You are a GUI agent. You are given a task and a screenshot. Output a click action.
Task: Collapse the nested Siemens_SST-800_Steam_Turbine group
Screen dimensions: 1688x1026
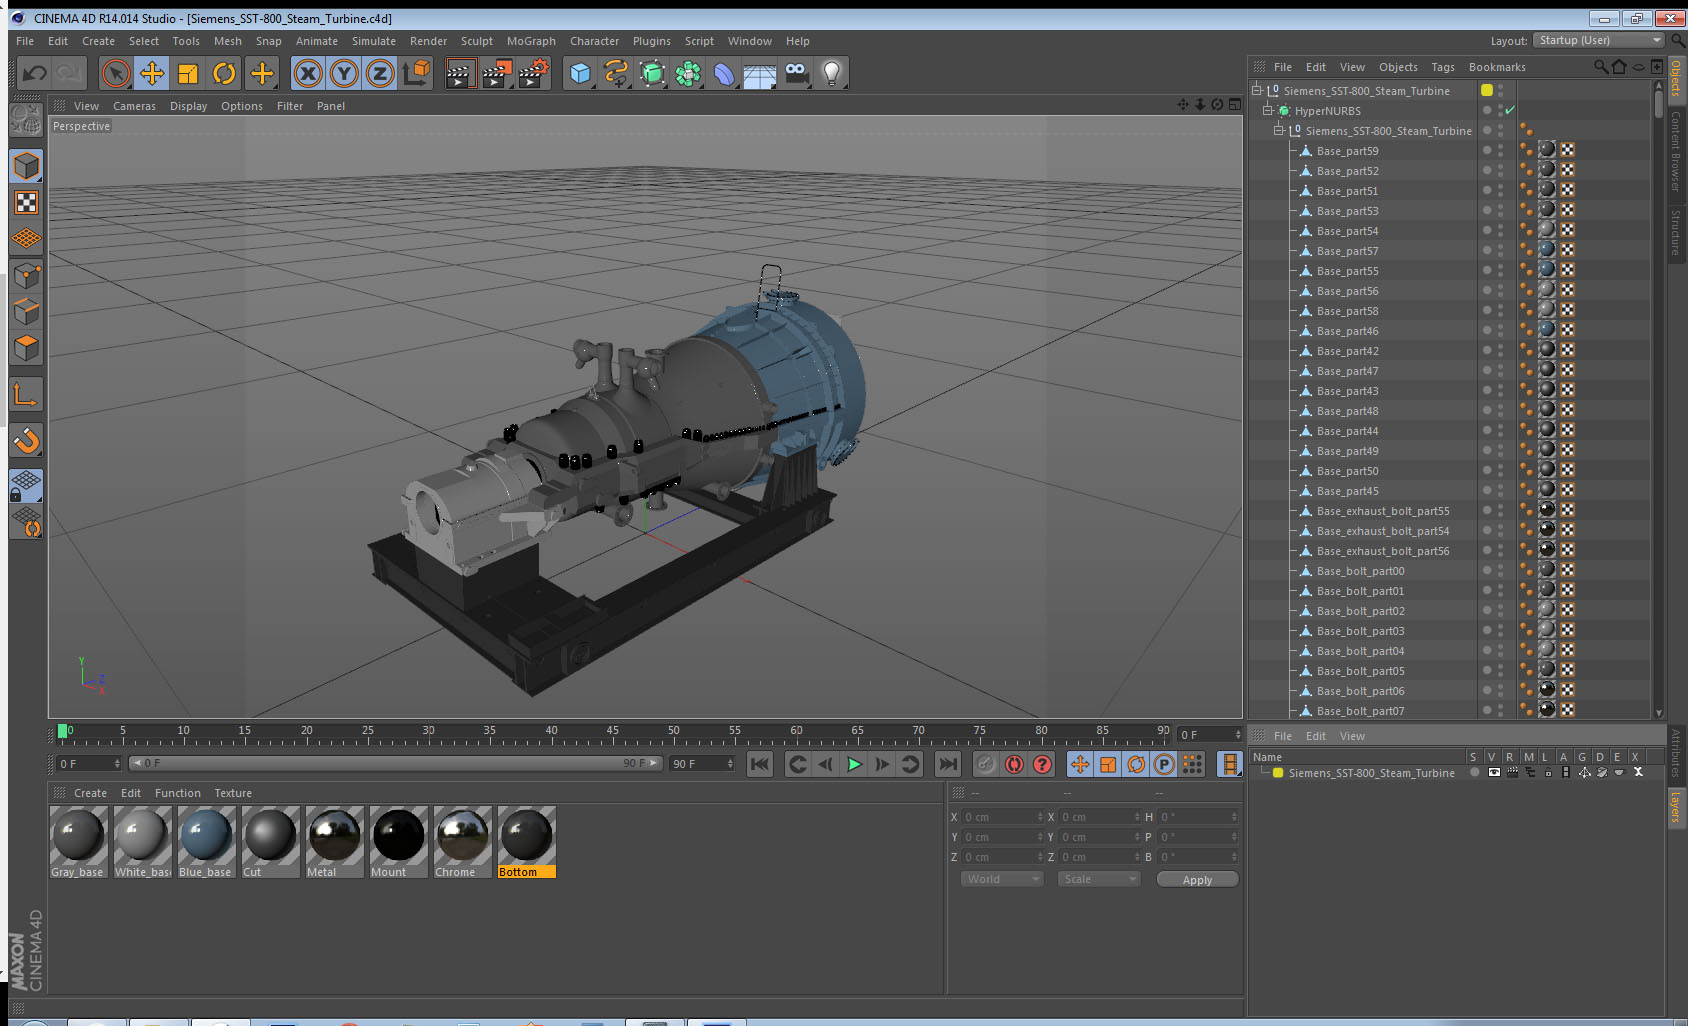1278,130
